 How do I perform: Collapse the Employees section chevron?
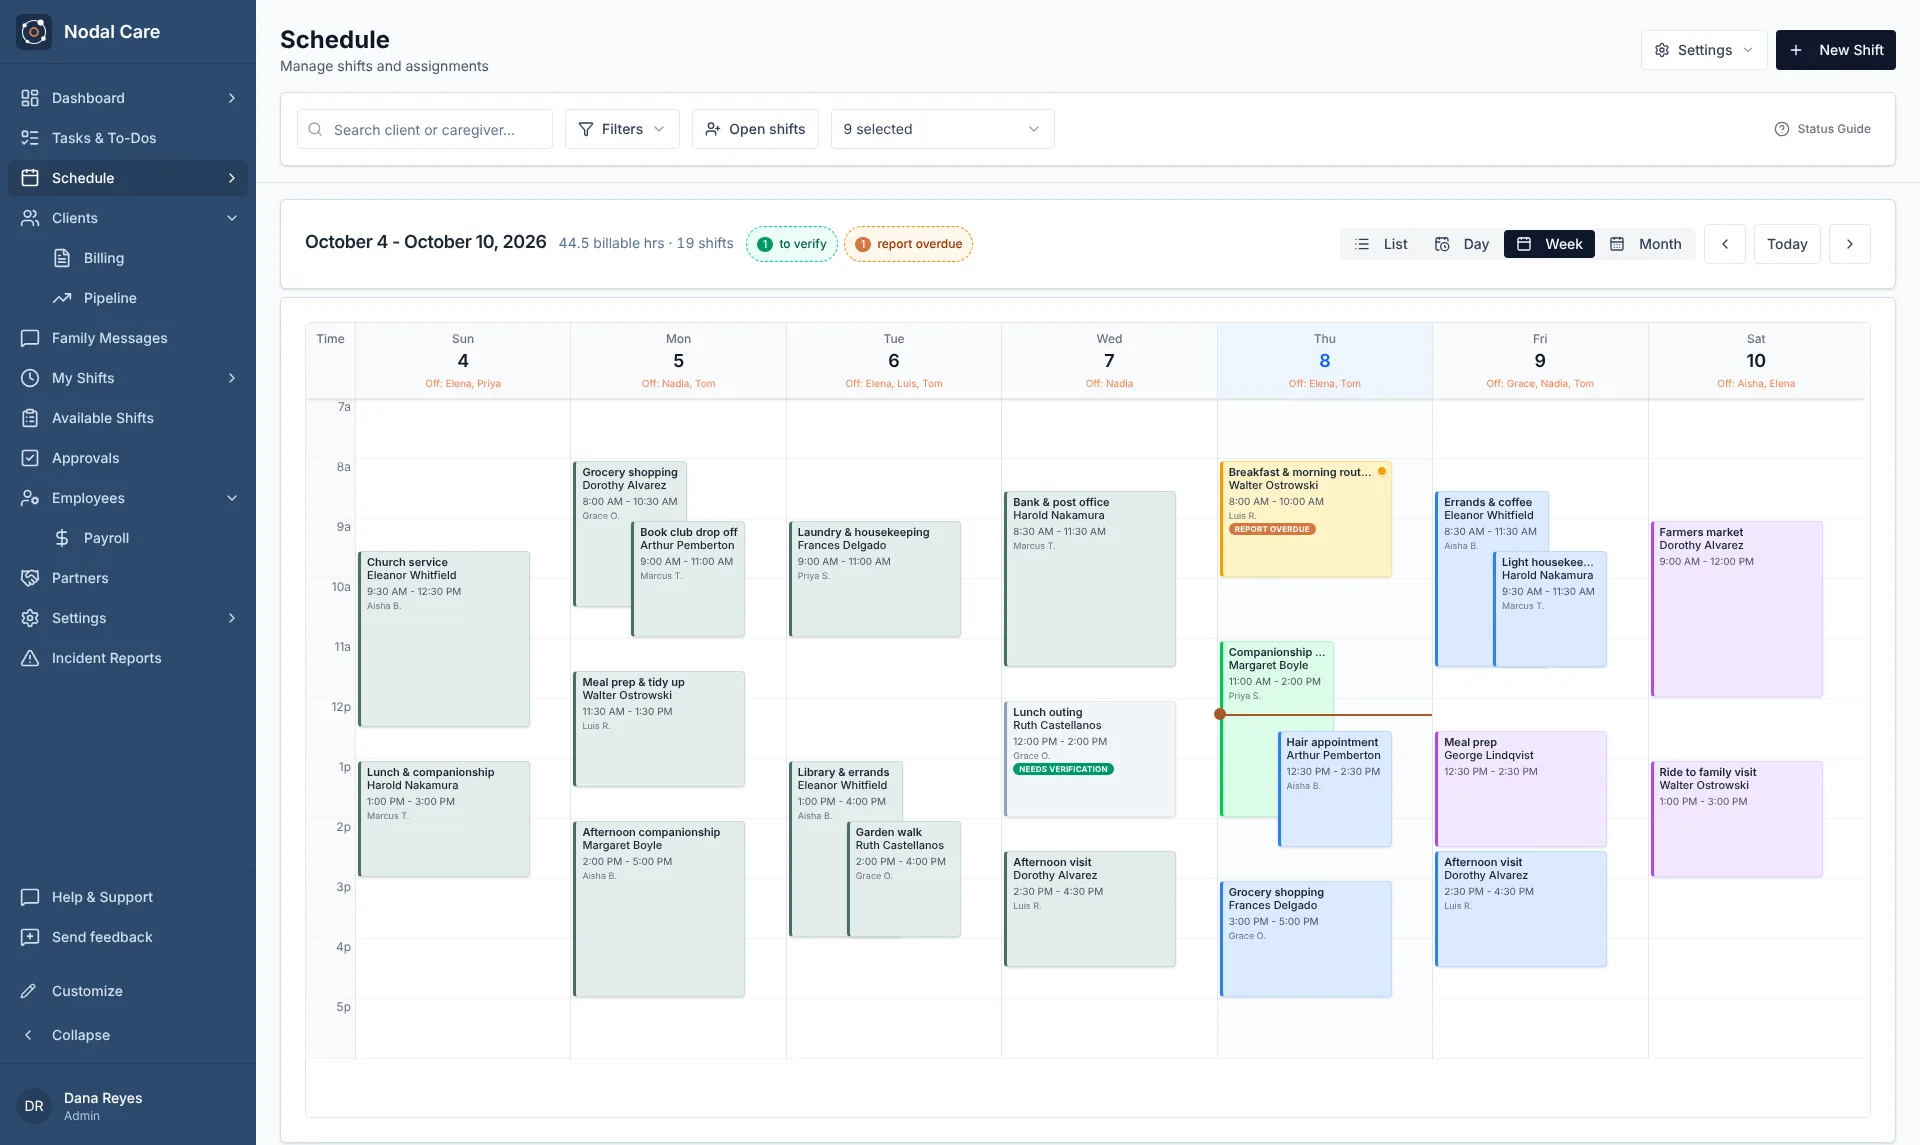[x=232, y=498]
